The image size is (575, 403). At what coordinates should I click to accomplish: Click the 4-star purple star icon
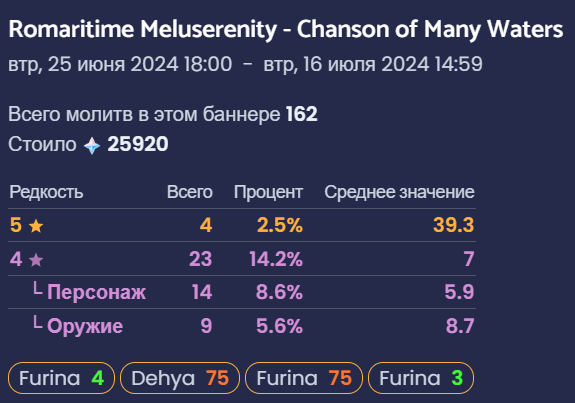(x=36, y=260)
